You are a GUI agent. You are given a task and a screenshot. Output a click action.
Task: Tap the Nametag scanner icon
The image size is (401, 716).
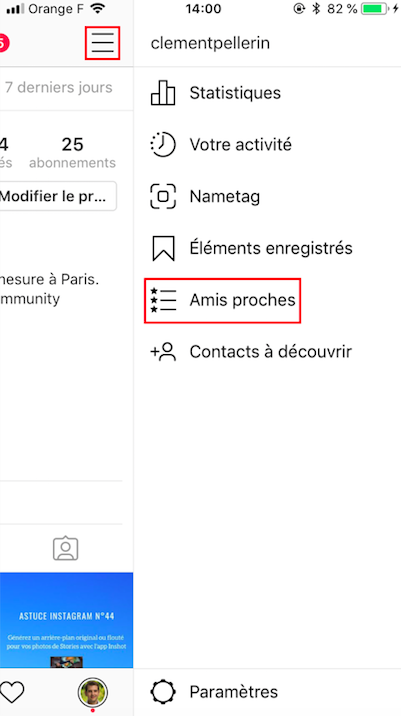click(x=163, y=196)
